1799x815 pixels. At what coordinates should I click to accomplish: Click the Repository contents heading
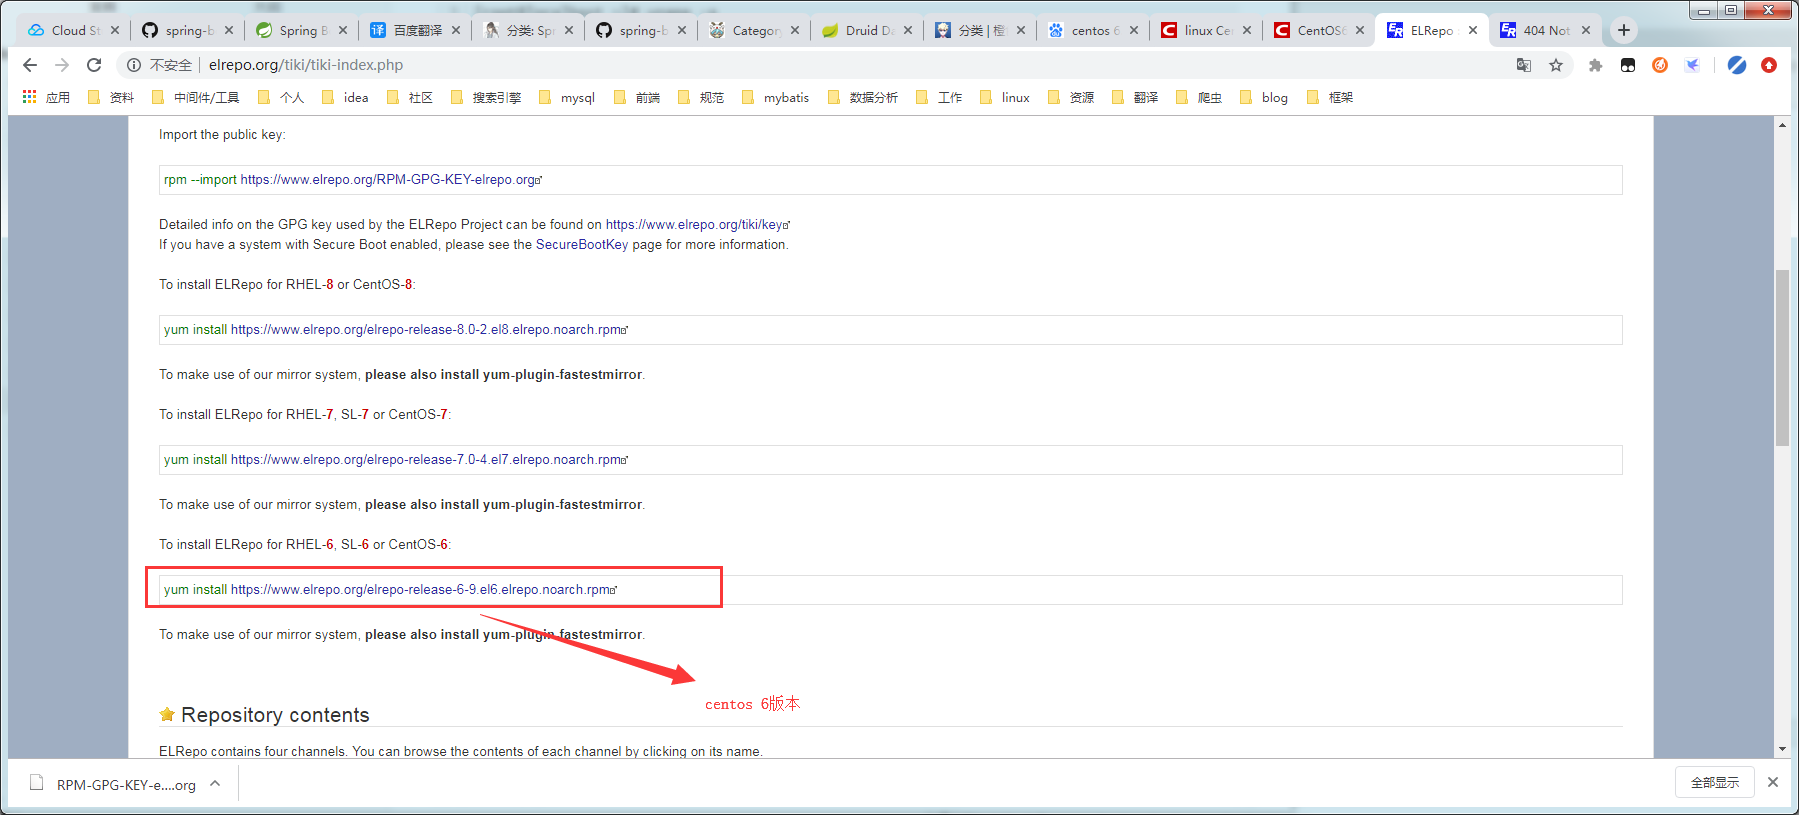coord(275,715)
